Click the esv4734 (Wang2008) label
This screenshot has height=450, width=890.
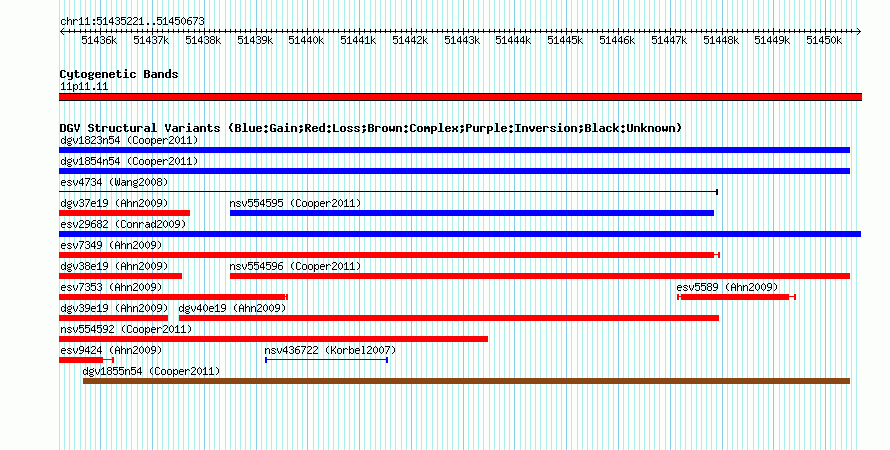(114, 182)
